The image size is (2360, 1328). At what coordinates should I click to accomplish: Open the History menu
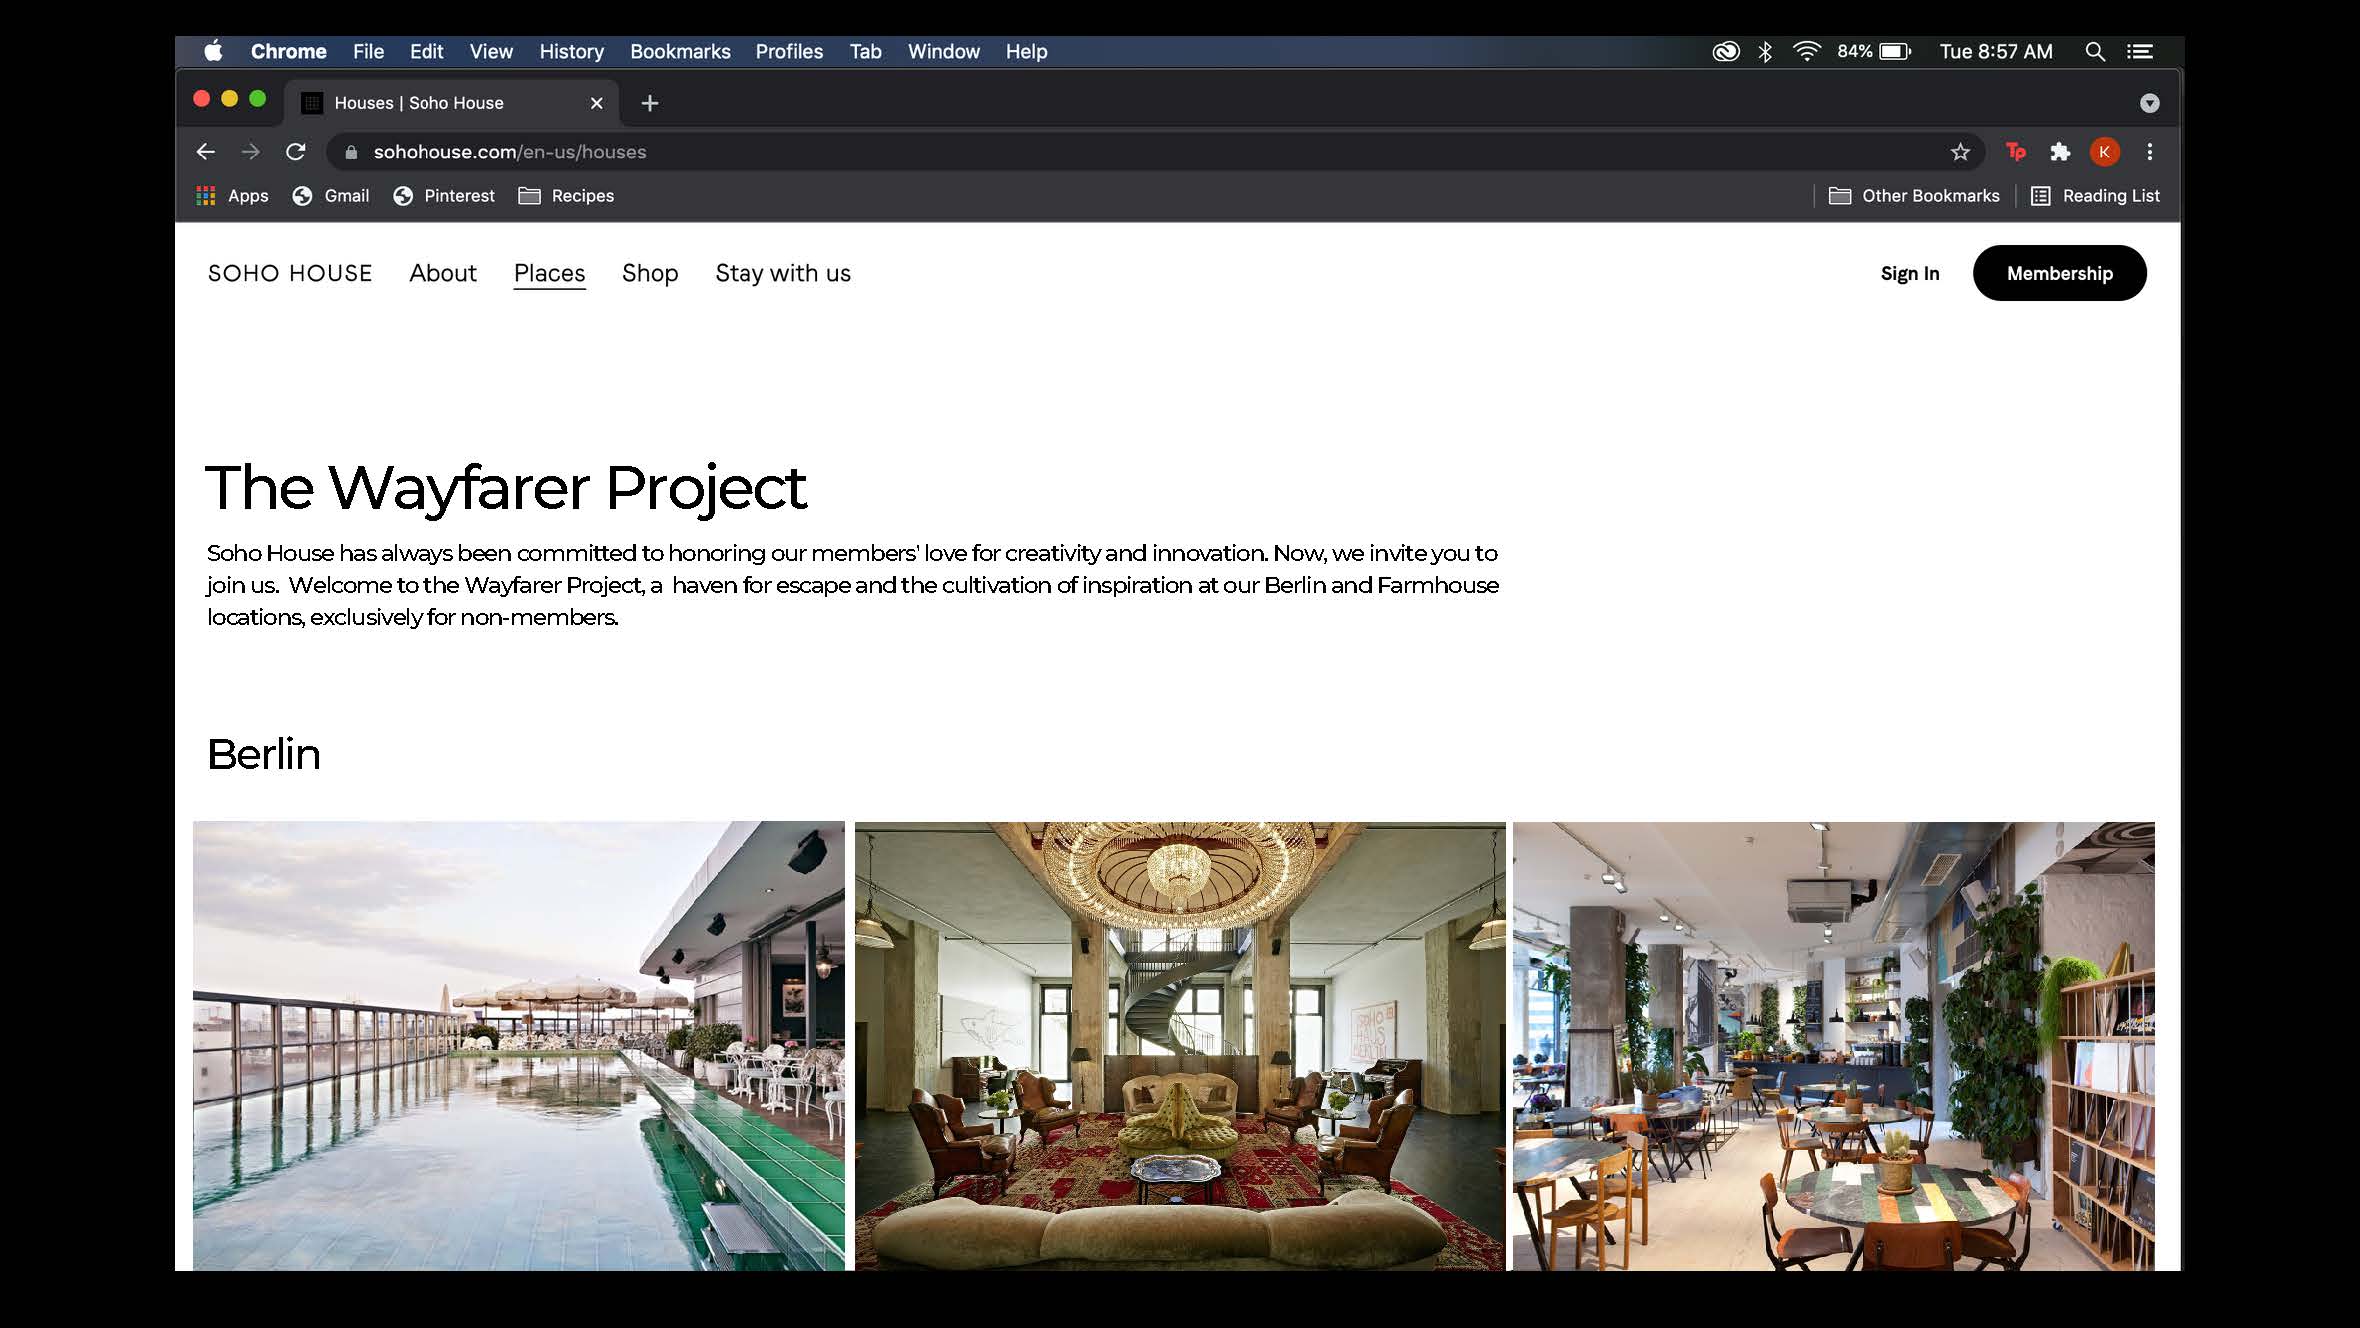pyautogui.click(x=571, y=52)
